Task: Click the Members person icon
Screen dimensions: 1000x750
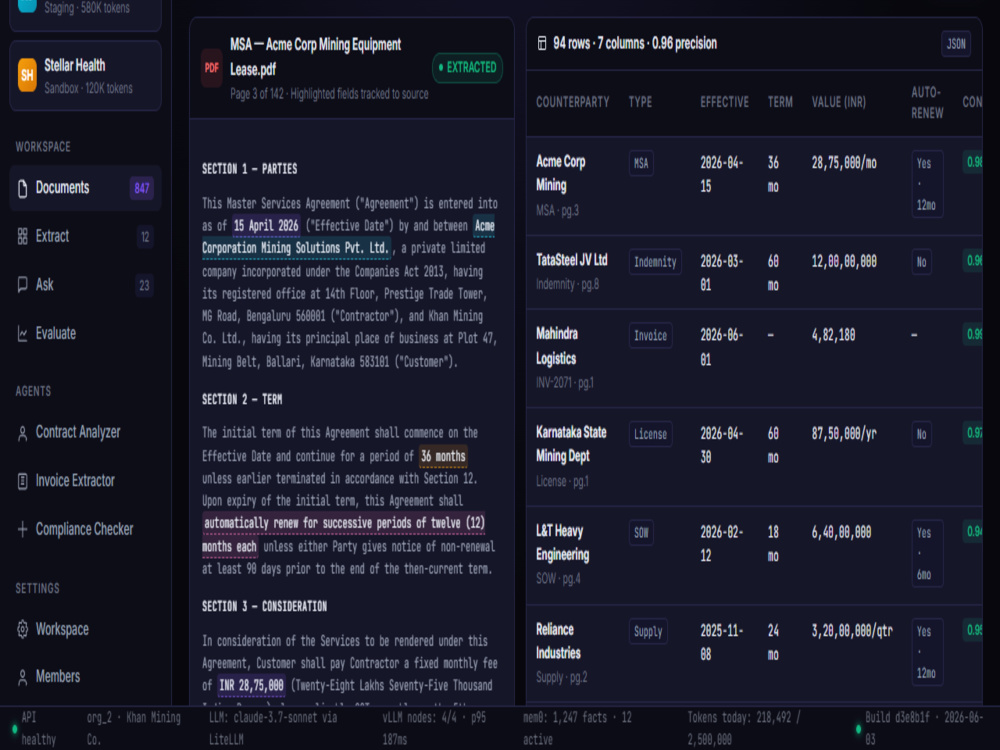Action: coord(22,677)
